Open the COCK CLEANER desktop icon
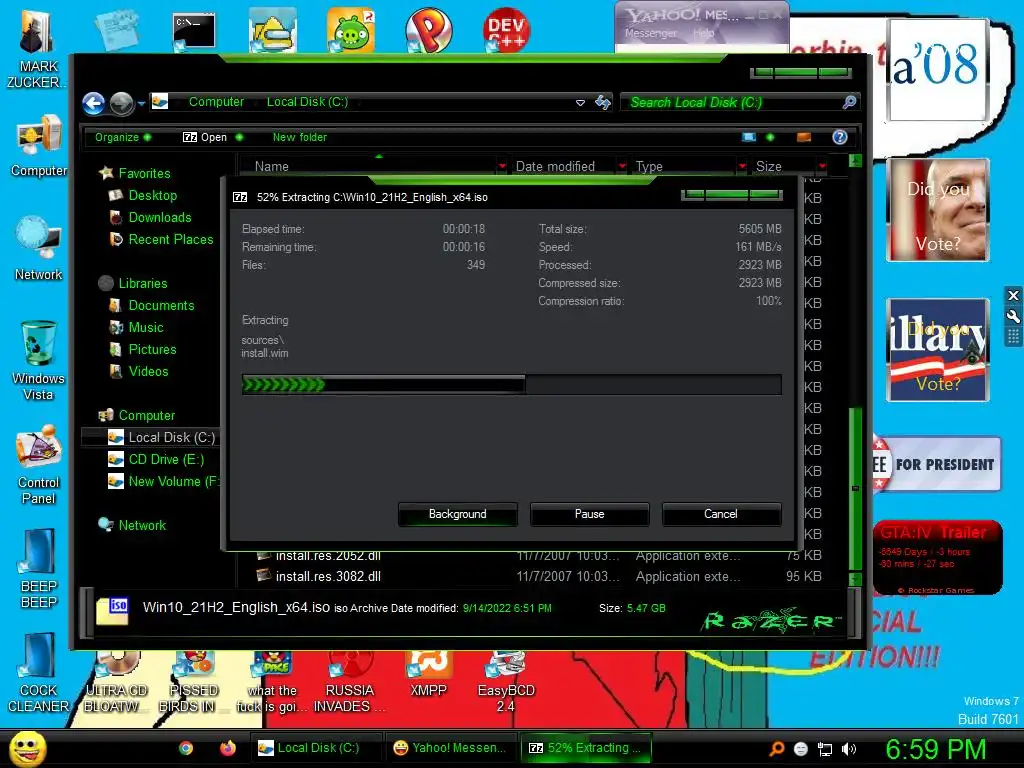Image resolution: width=1024 pixels, height=768 pixels. click(39, 674)
